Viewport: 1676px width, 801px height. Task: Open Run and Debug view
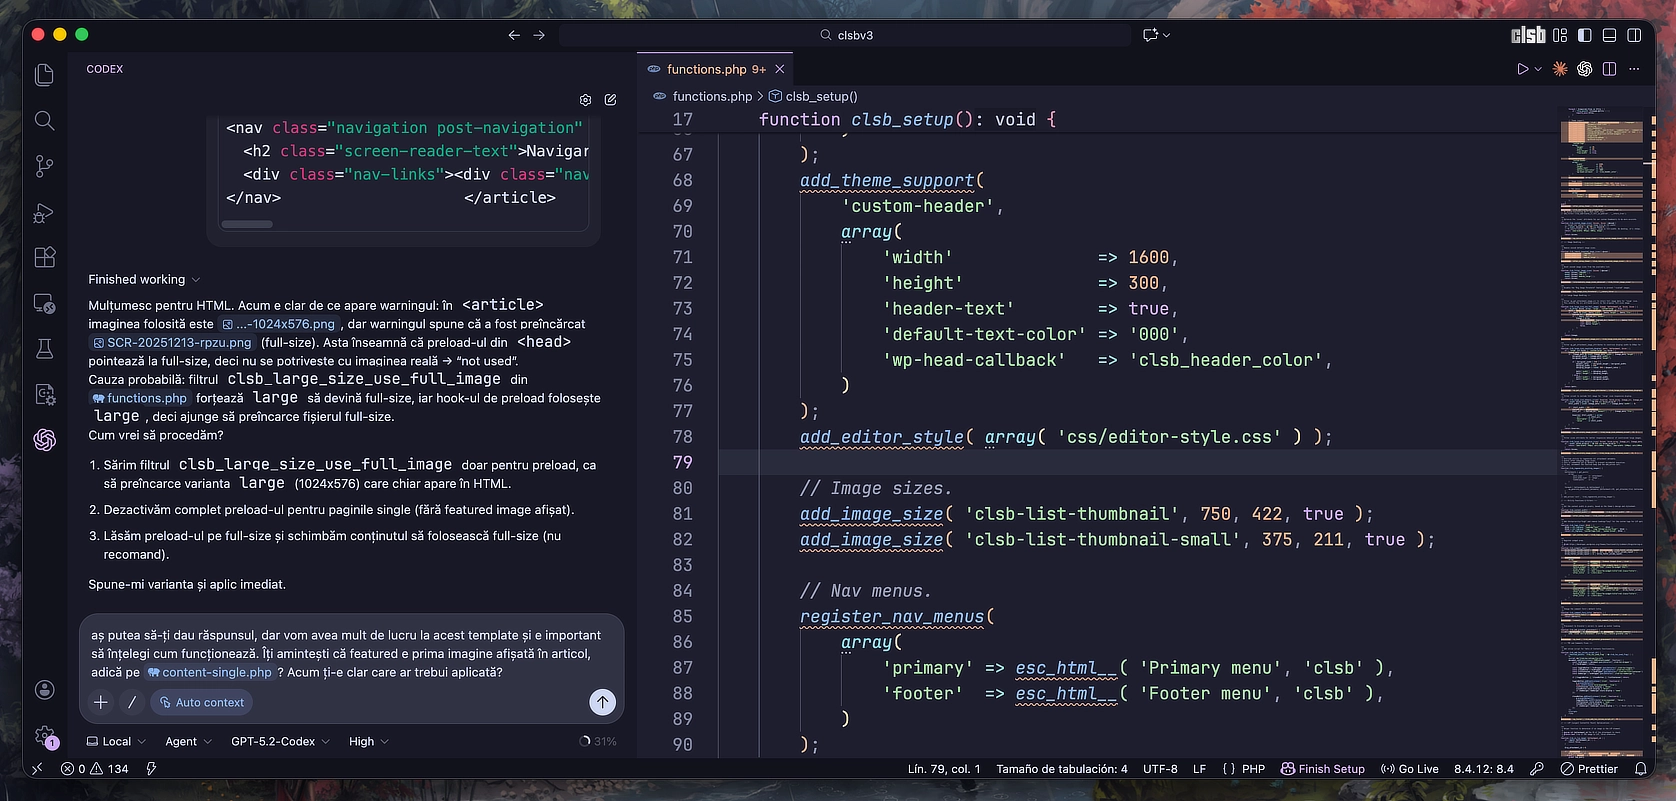point(44,213)
